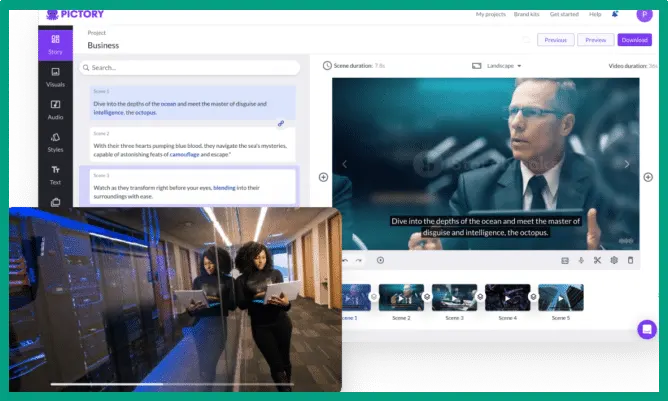Click the redo arrow under the preview
668x401 pixels.
359,260
